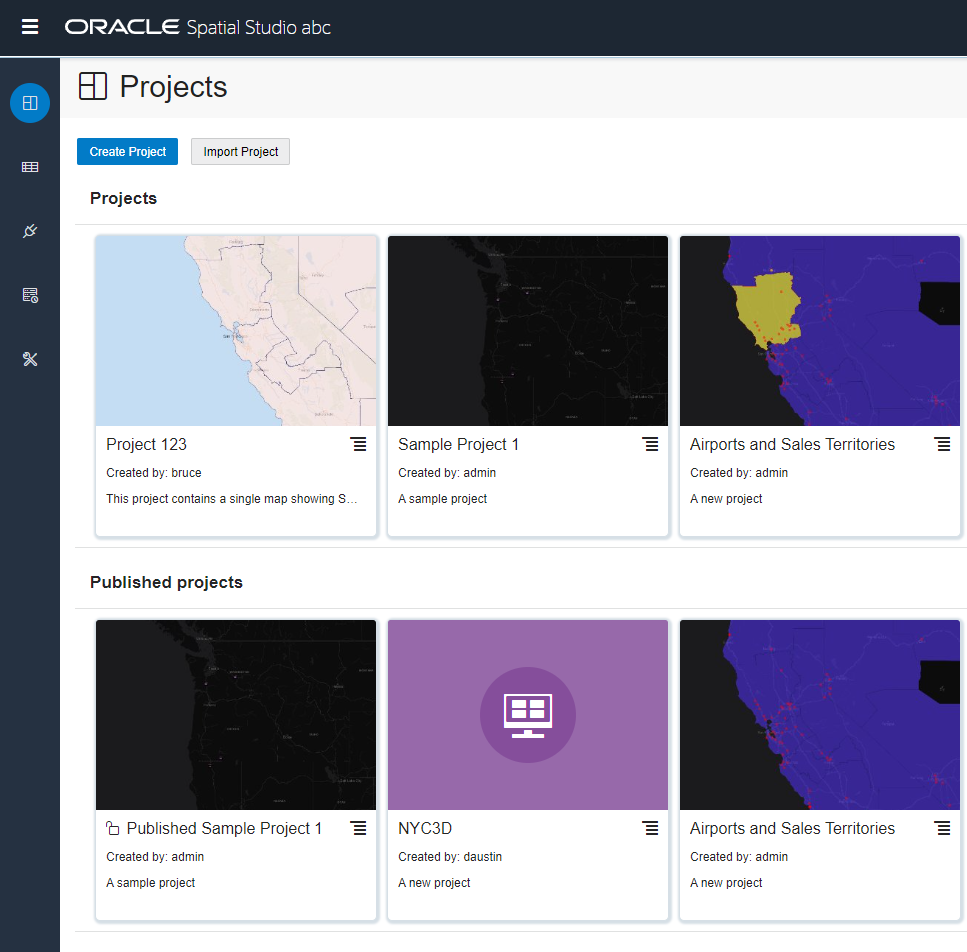967x952 pixels.
Task: Open the NYC3D purple placeholder thumbnail
Action: (x=528, y=715)
